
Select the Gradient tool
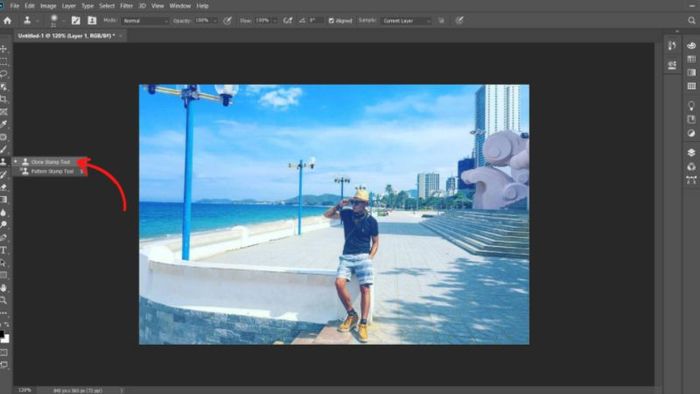4,199
